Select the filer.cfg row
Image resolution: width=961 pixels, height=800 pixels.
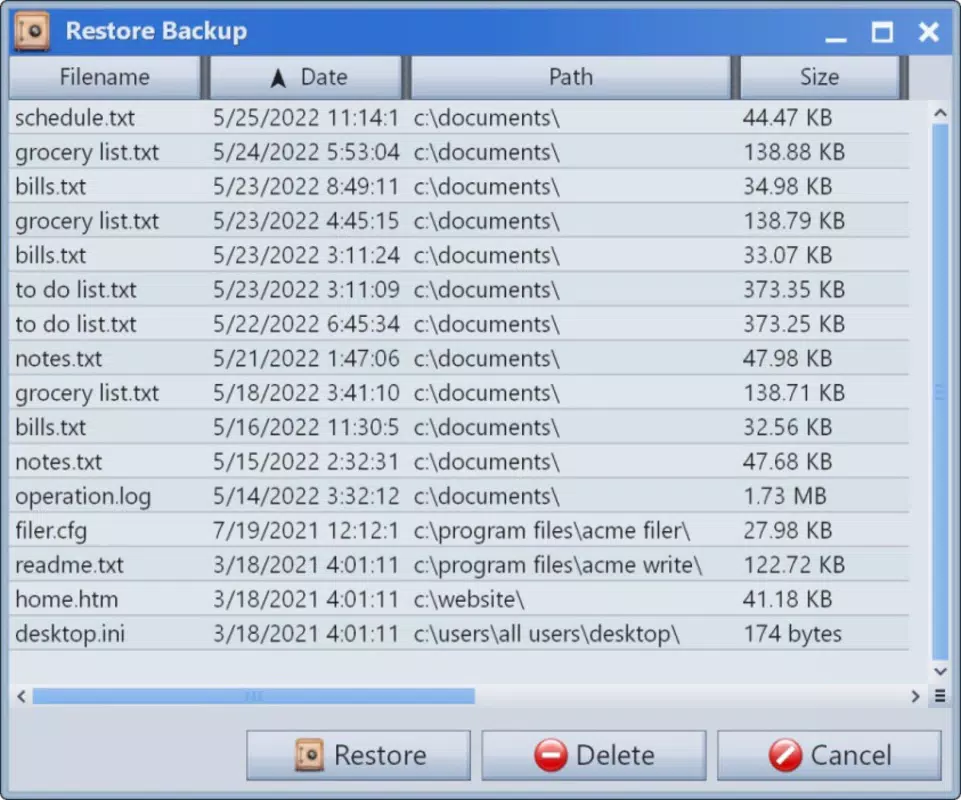coord(459,530)
